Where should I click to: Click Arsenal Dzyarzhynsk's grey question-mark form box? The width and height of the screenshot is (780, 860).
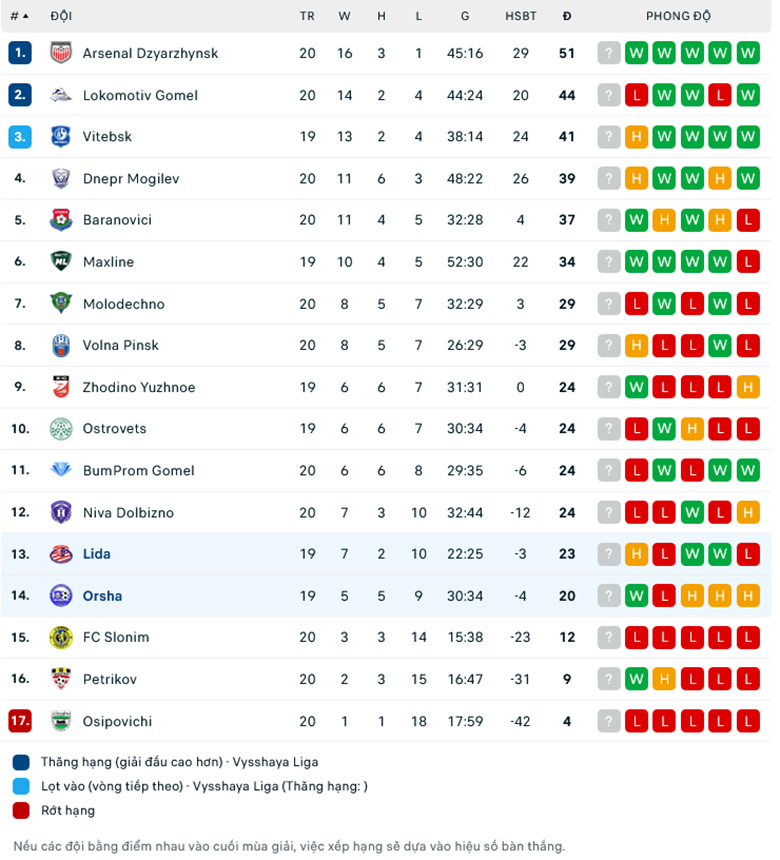(609, 53)
